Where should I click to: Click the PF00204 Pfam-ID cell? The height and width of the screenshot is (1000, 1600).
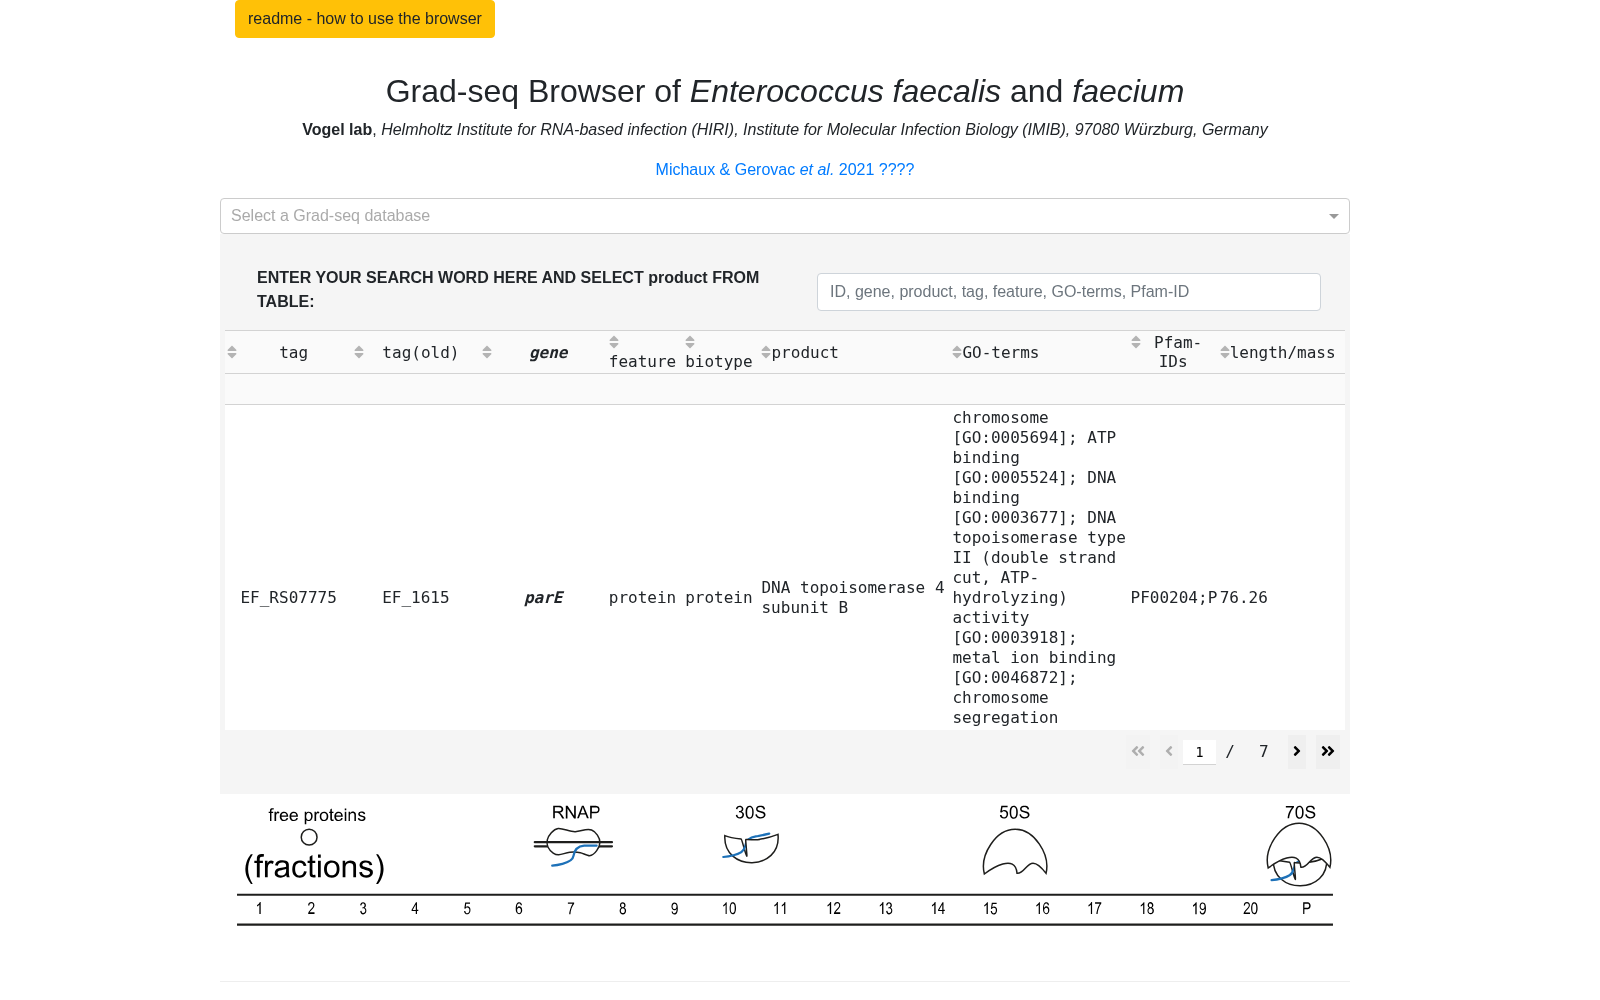click(x=1174, y=598)
